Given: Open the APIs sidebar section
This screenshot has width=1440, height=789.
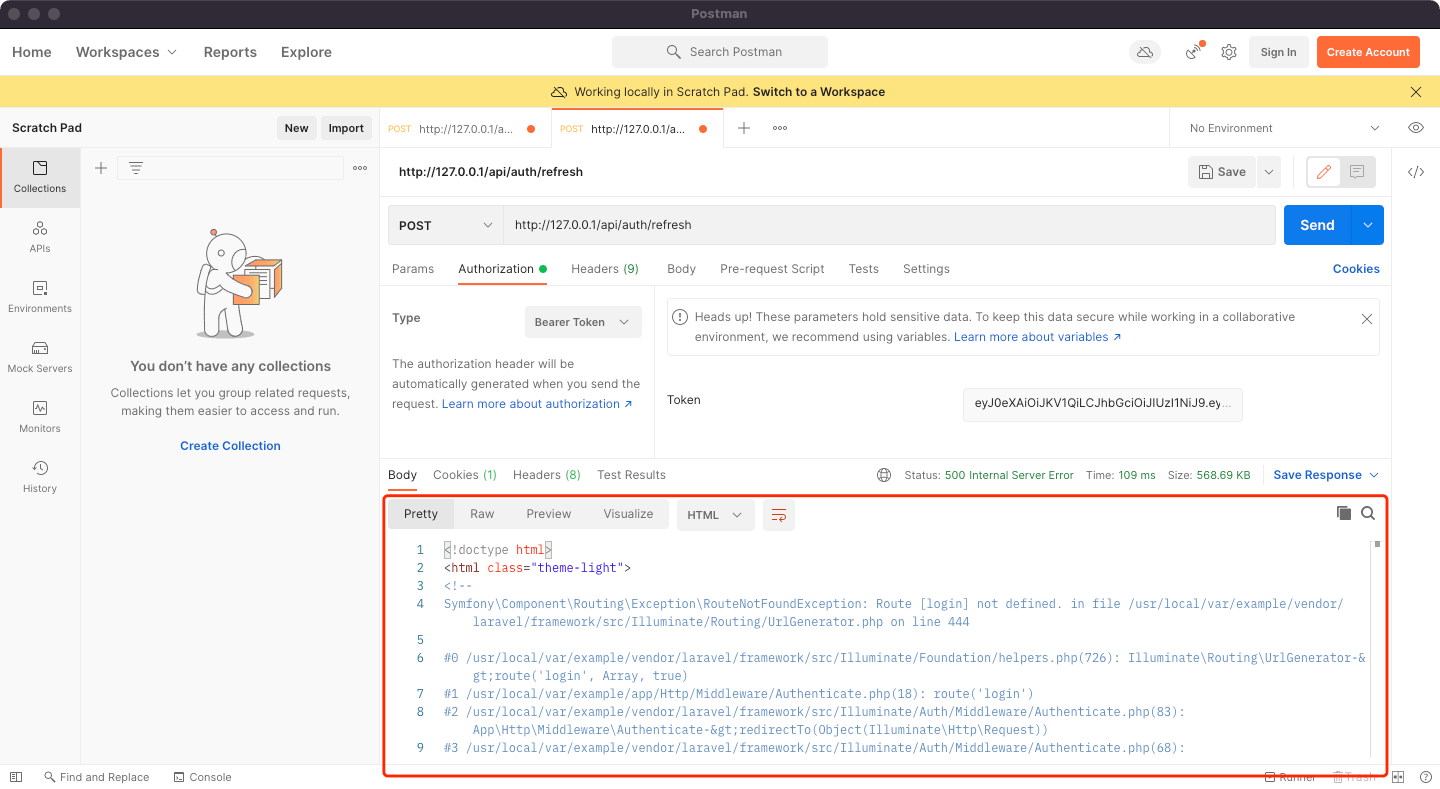Looking at the screenshot, I should pos(40,237).
